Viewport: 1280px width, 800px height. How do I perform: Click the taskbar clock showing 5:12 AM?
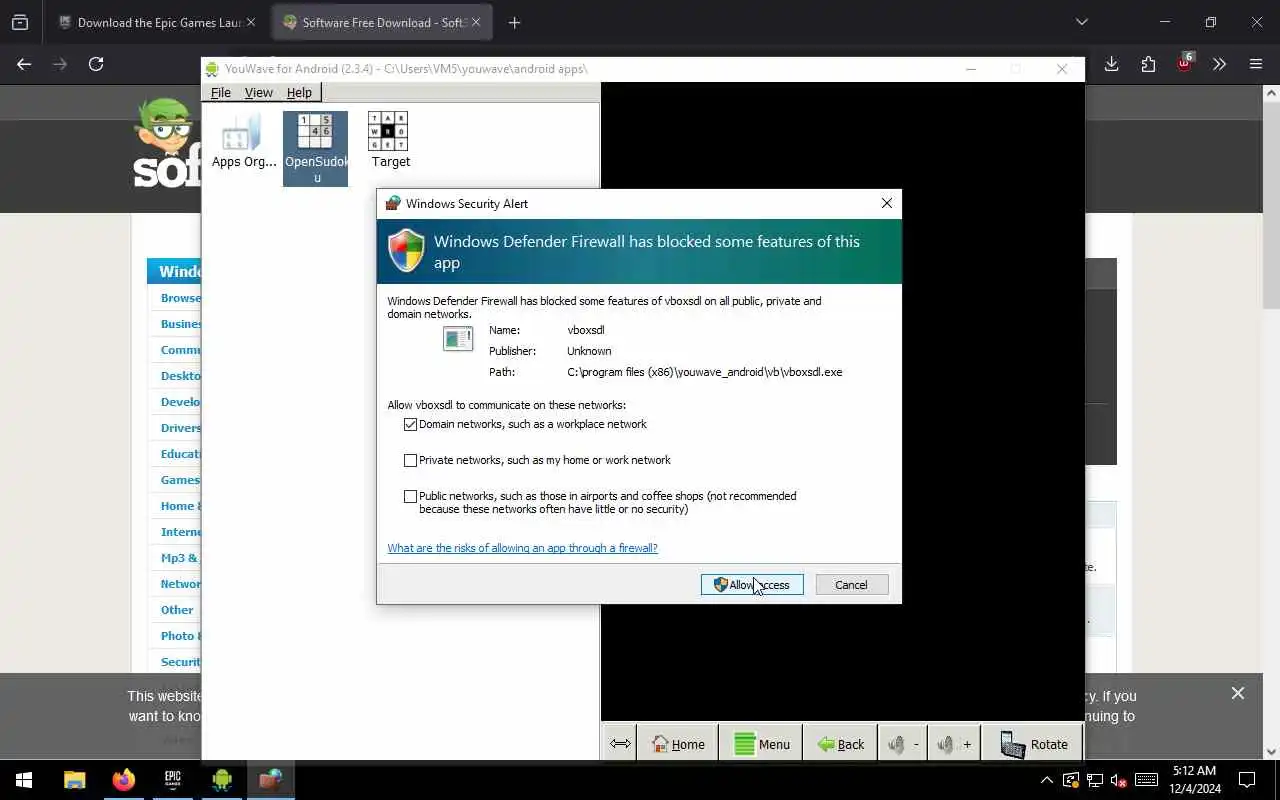pos(1195,780)
